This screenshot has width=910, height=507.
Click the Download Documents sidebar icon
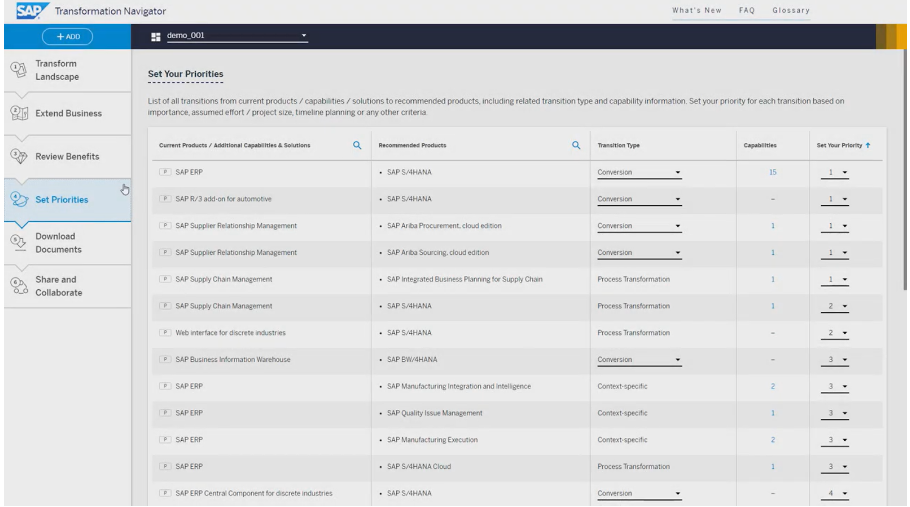(18, 243)
